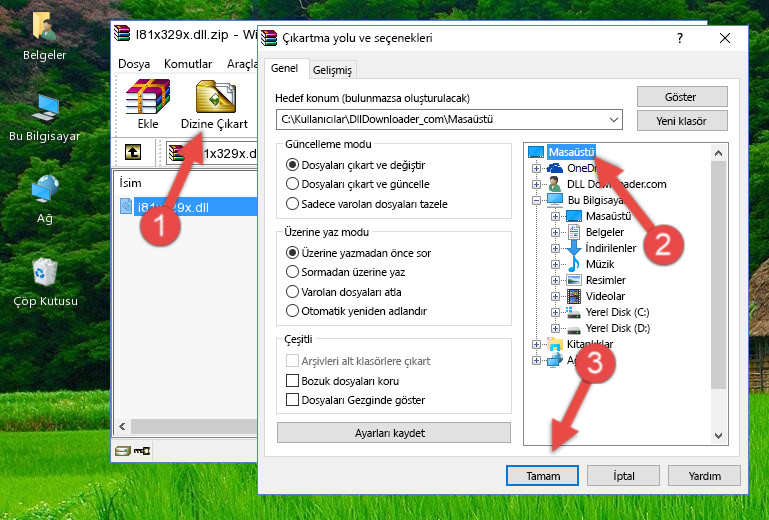The image size is (769, 520).
Task: Click the Ayarları kaydet button
Action: click(x=394, y=433)
